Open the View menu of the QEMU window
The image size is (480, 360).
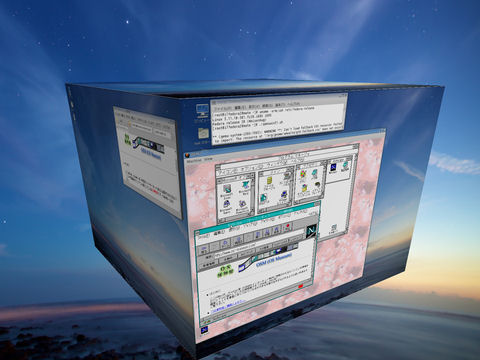coord(208,159)
